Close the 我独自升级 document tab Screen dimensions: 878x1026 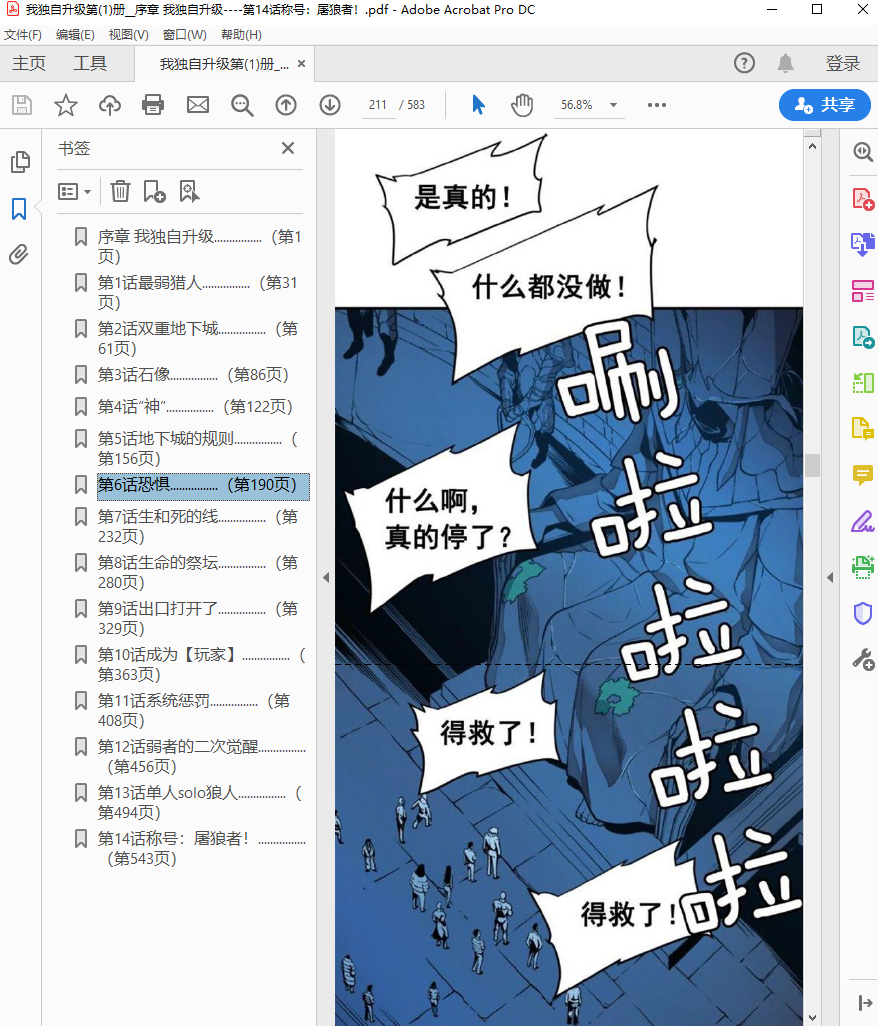point(302,63)
